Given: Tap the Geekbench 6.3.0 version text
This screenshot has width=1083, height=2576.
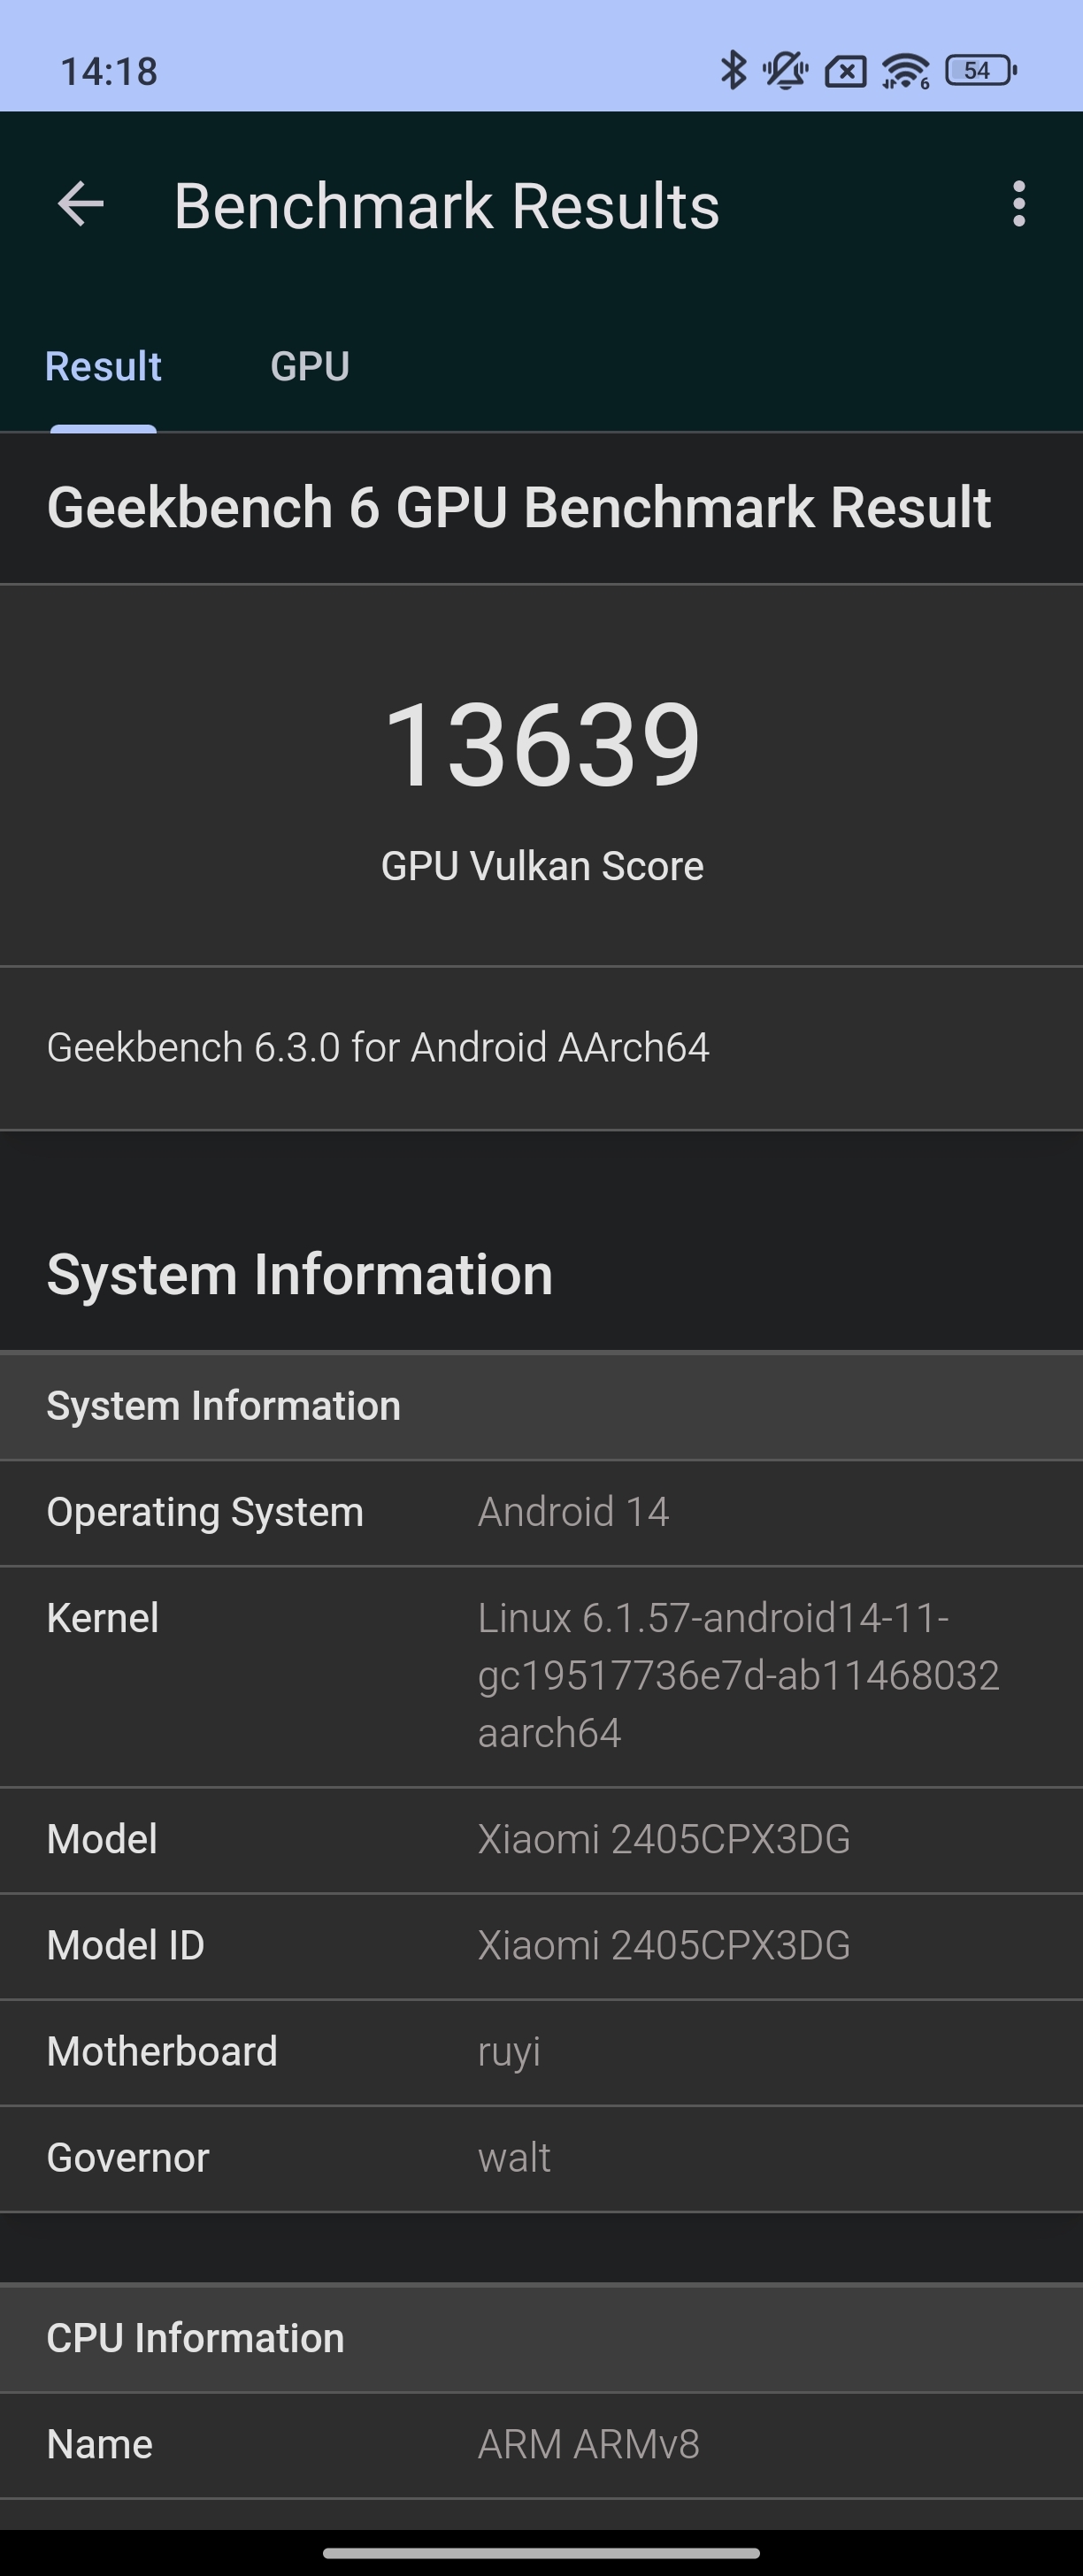Looking at the screenshot, I should [378, 1047].
